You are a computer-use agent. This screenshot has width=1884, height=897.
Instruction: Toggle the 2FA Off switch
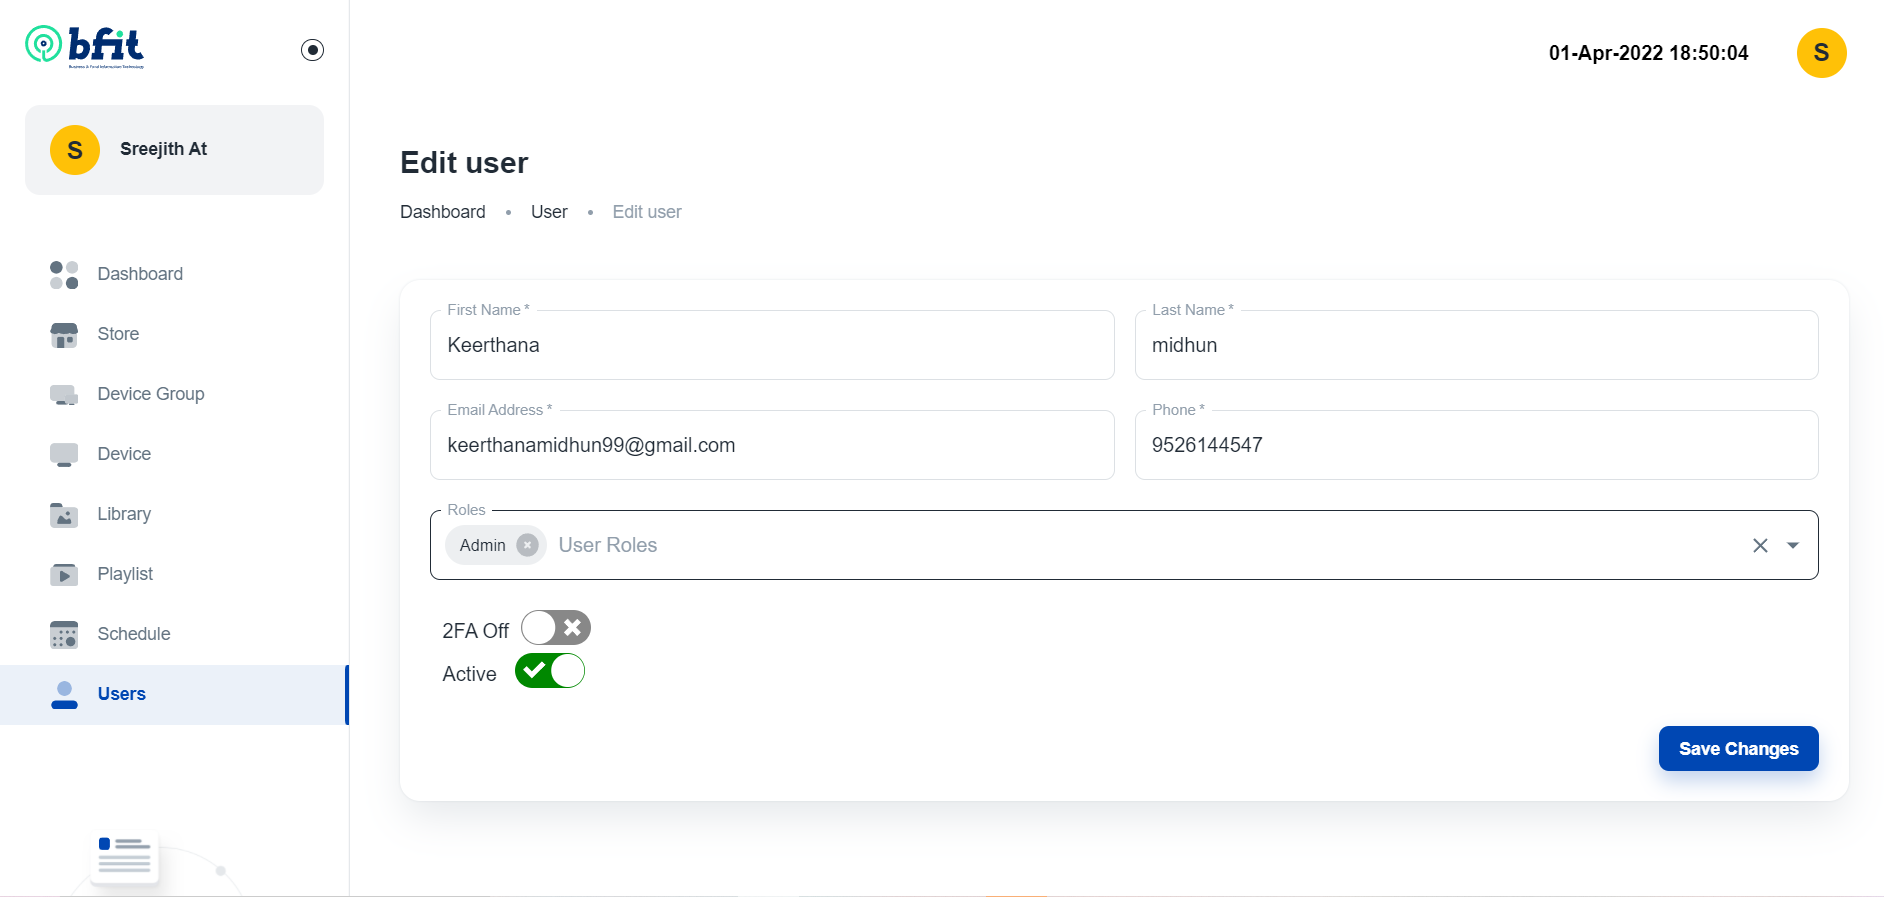[x=556, y=628]
